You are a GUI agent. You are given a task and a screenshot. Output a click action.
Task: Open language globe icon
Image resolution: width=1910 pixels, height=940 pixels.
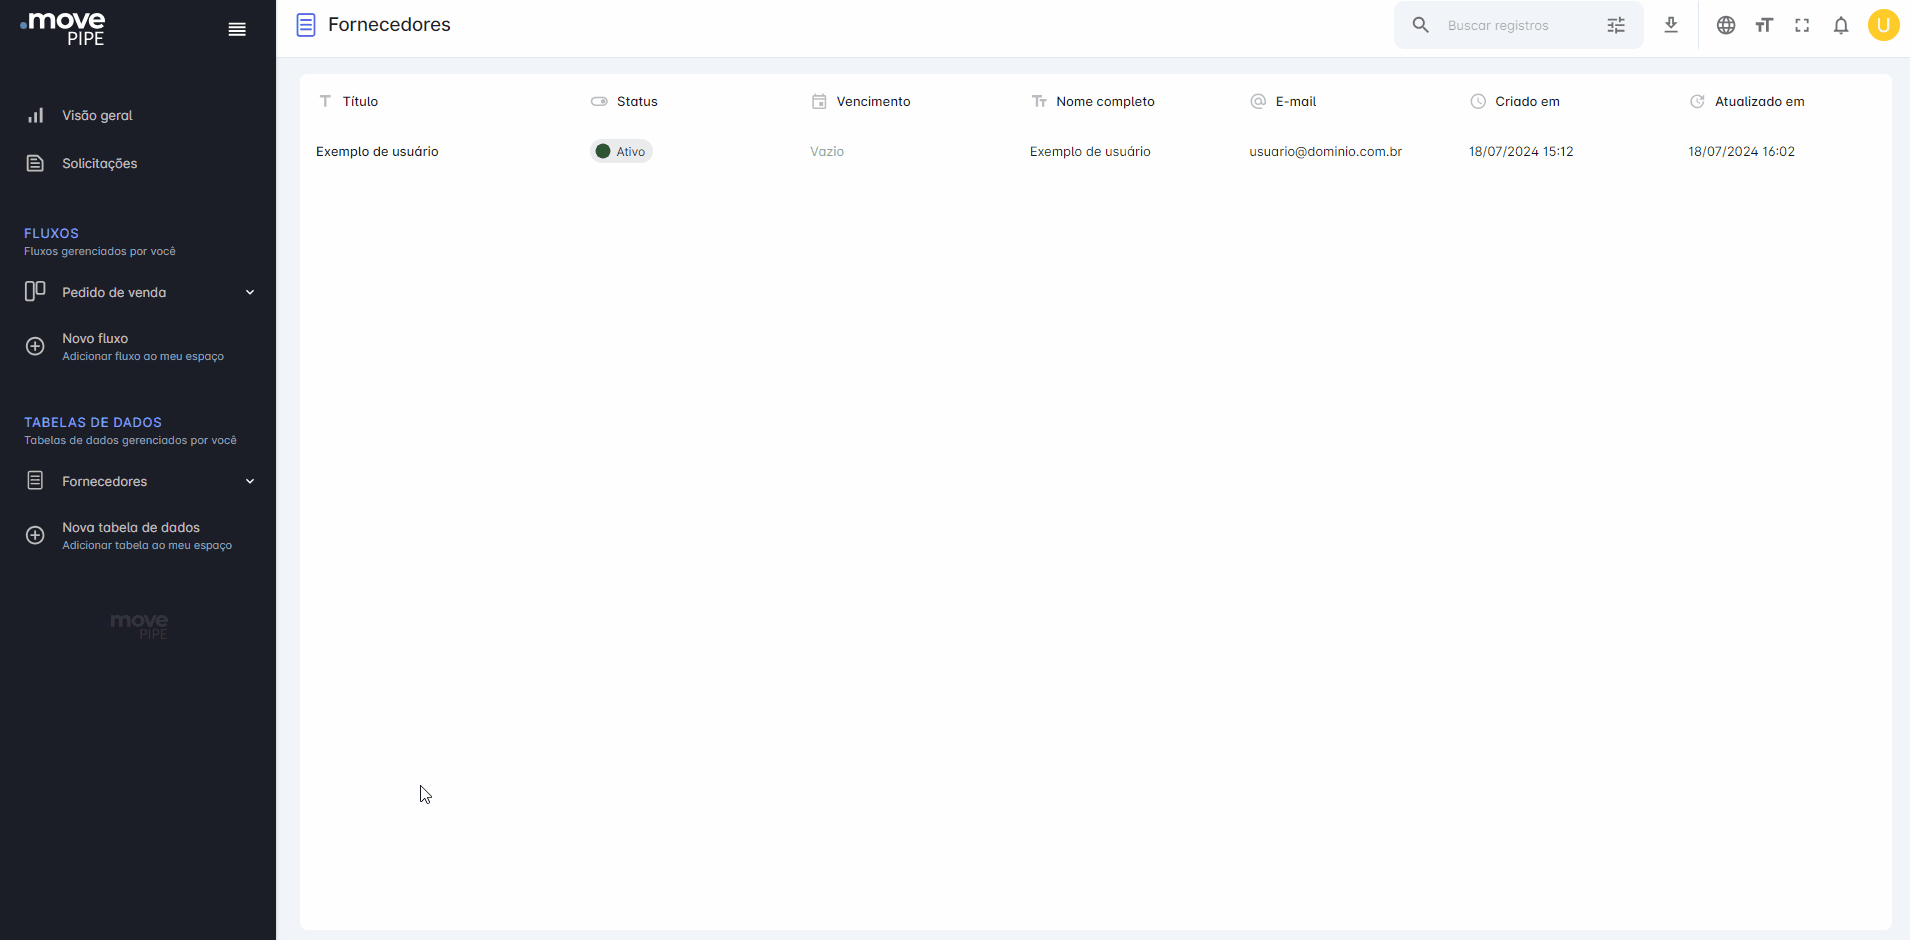tap(1726, 25)
